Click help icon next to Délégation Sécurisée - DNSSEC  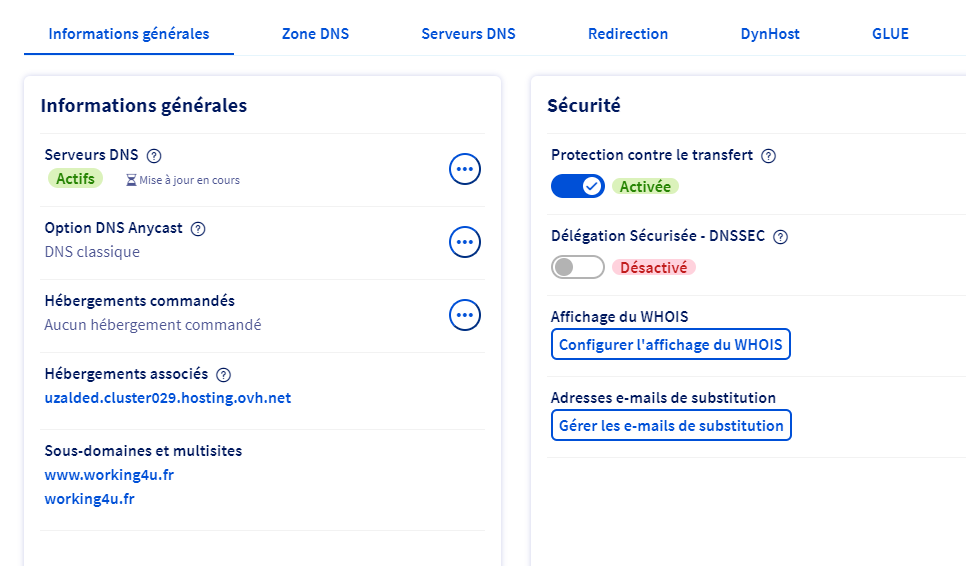[781, 238]
